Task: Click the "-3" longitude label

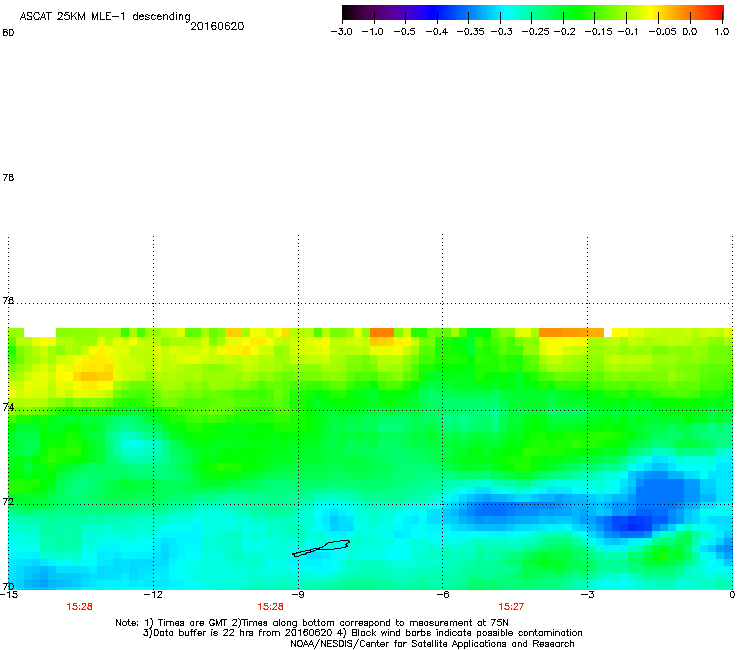Action: pyautogui.click(x=587, y=595)
